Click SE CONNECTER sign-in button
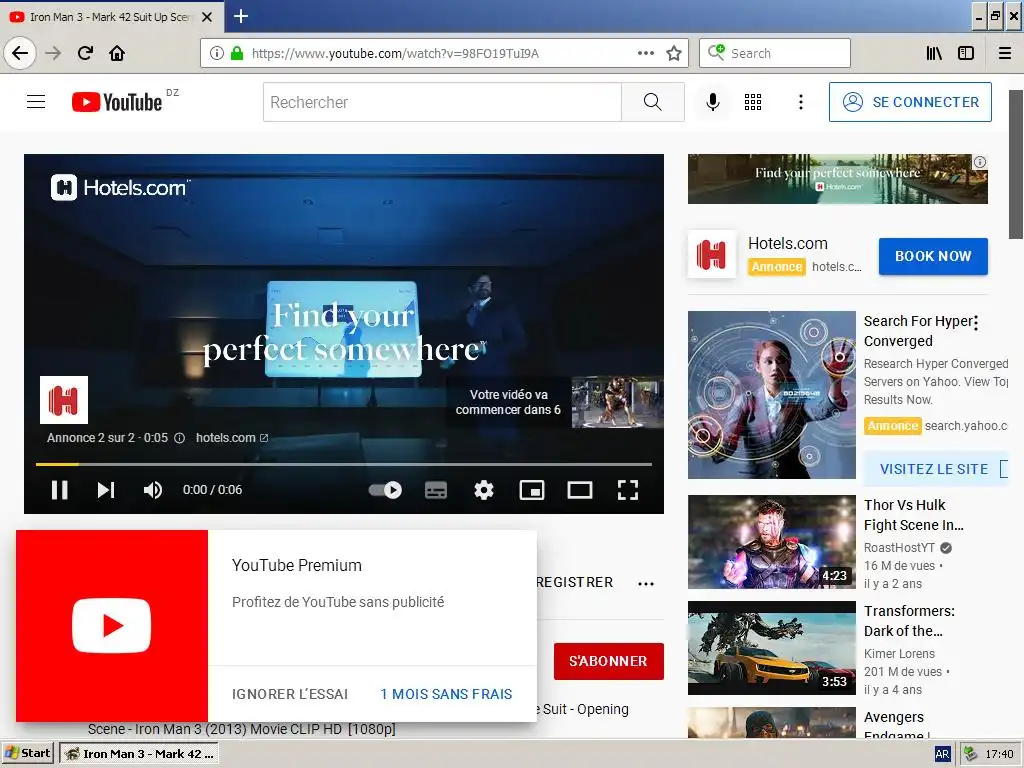 pyautogui.click(x=910, y=102)
